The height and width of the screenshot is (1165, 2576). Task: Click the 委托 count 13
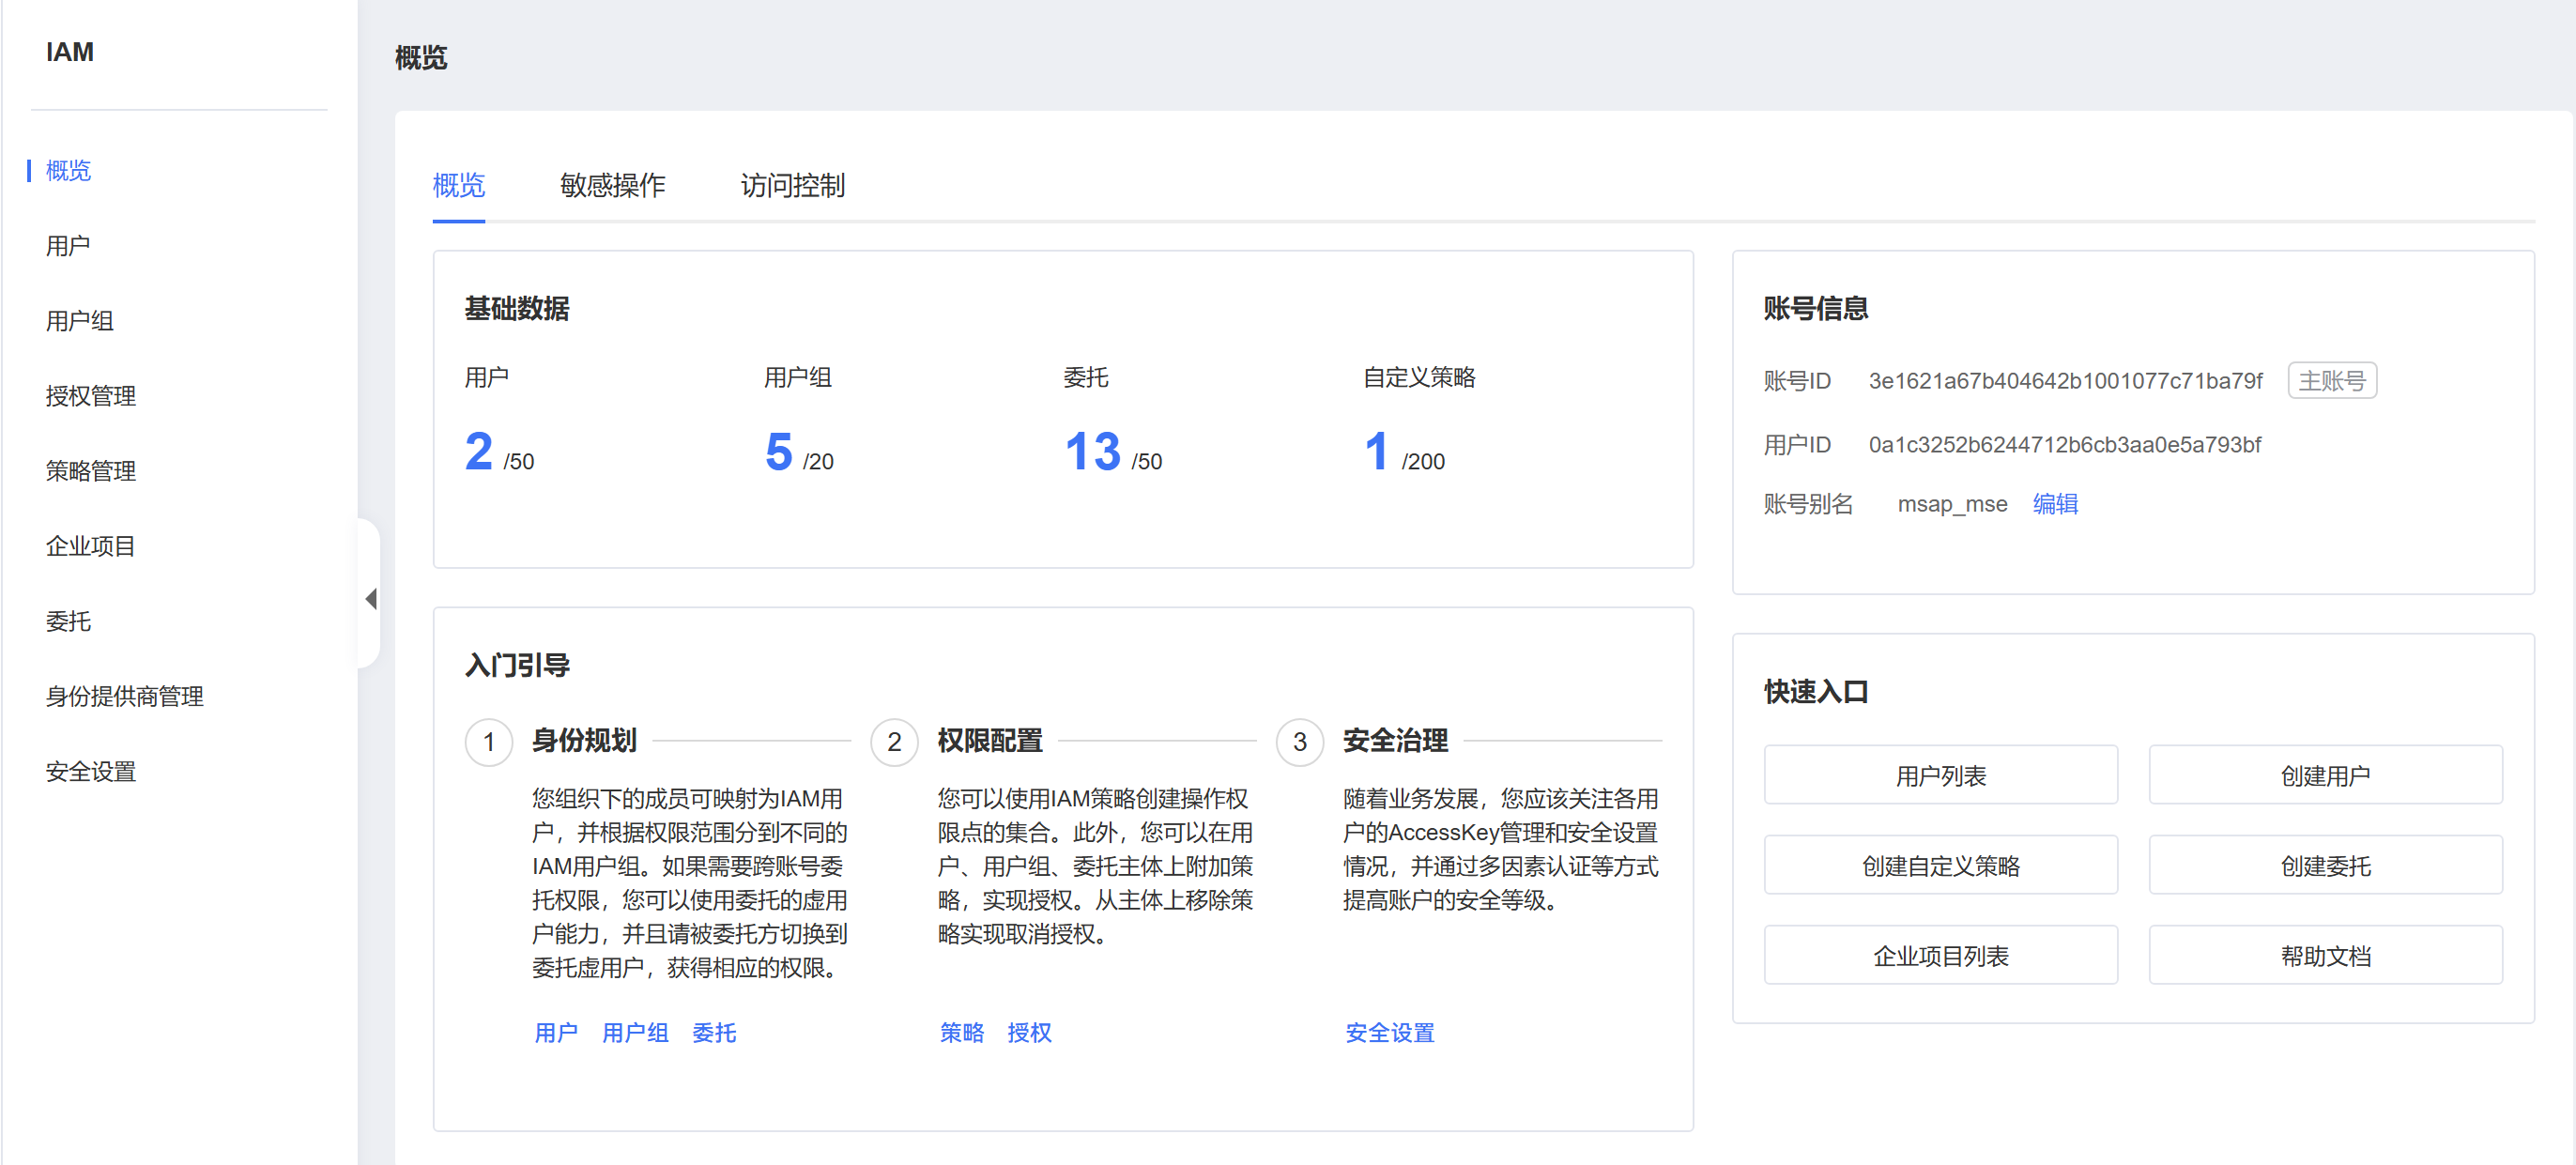pyautogui.click(x=1093, y=452)
